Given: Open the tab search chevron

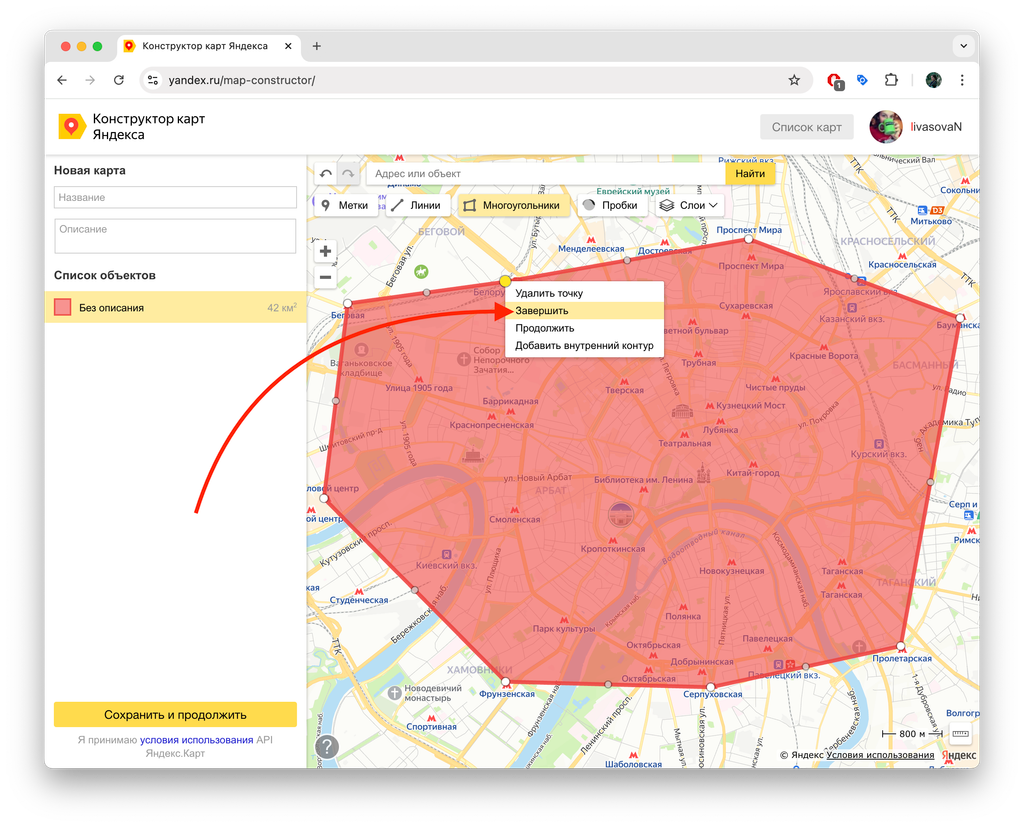Looking at the screenshot, I should 963,46.
